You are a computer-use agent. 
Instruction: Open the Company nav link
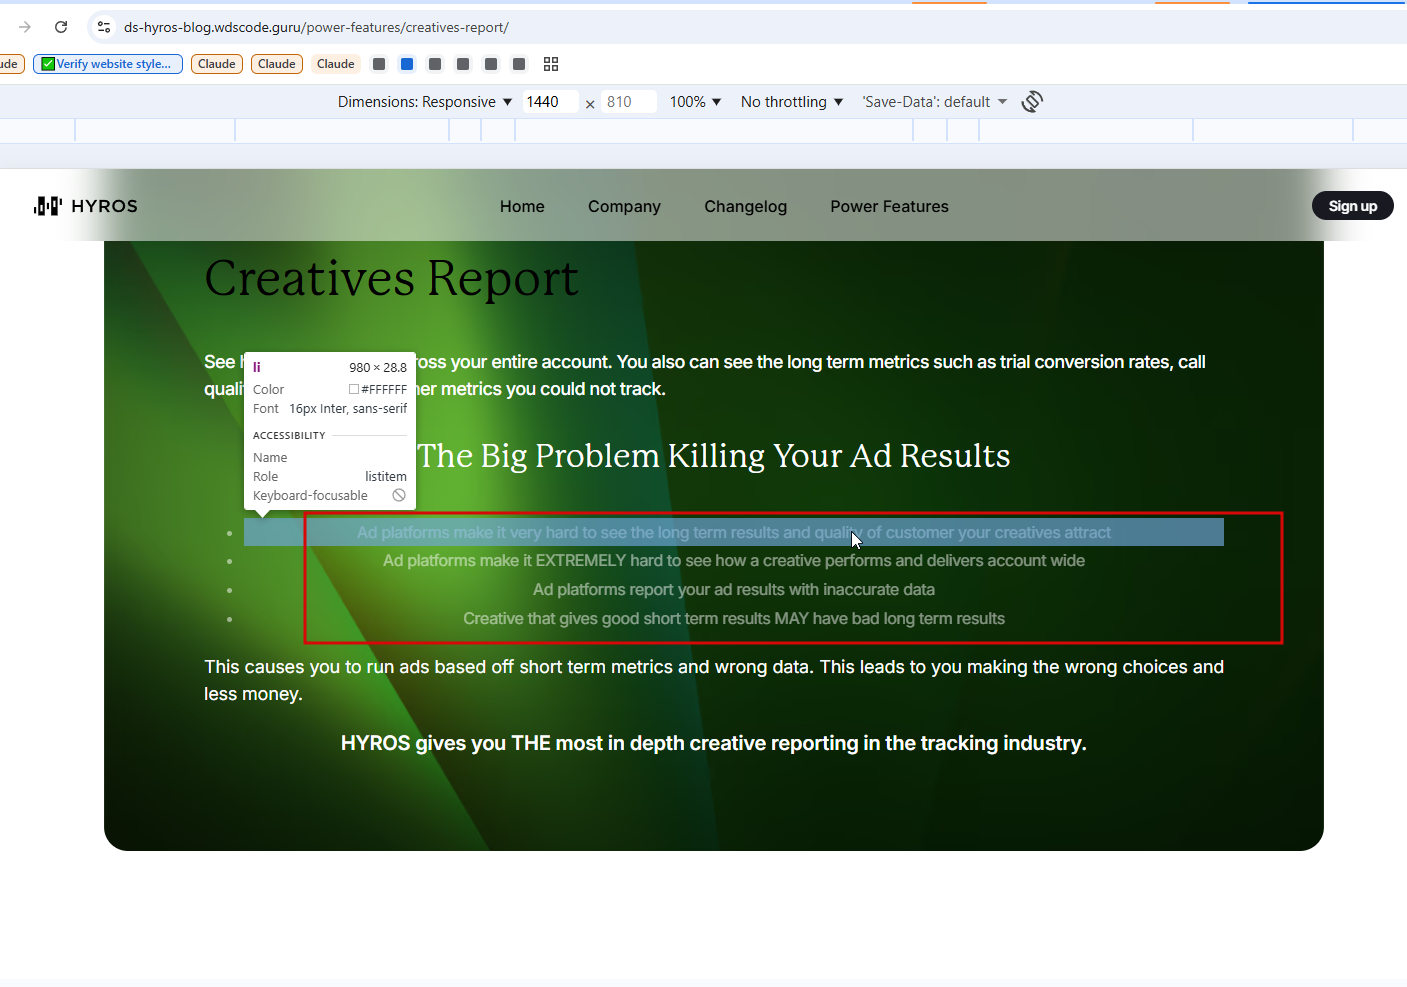[x=624, y=206]
